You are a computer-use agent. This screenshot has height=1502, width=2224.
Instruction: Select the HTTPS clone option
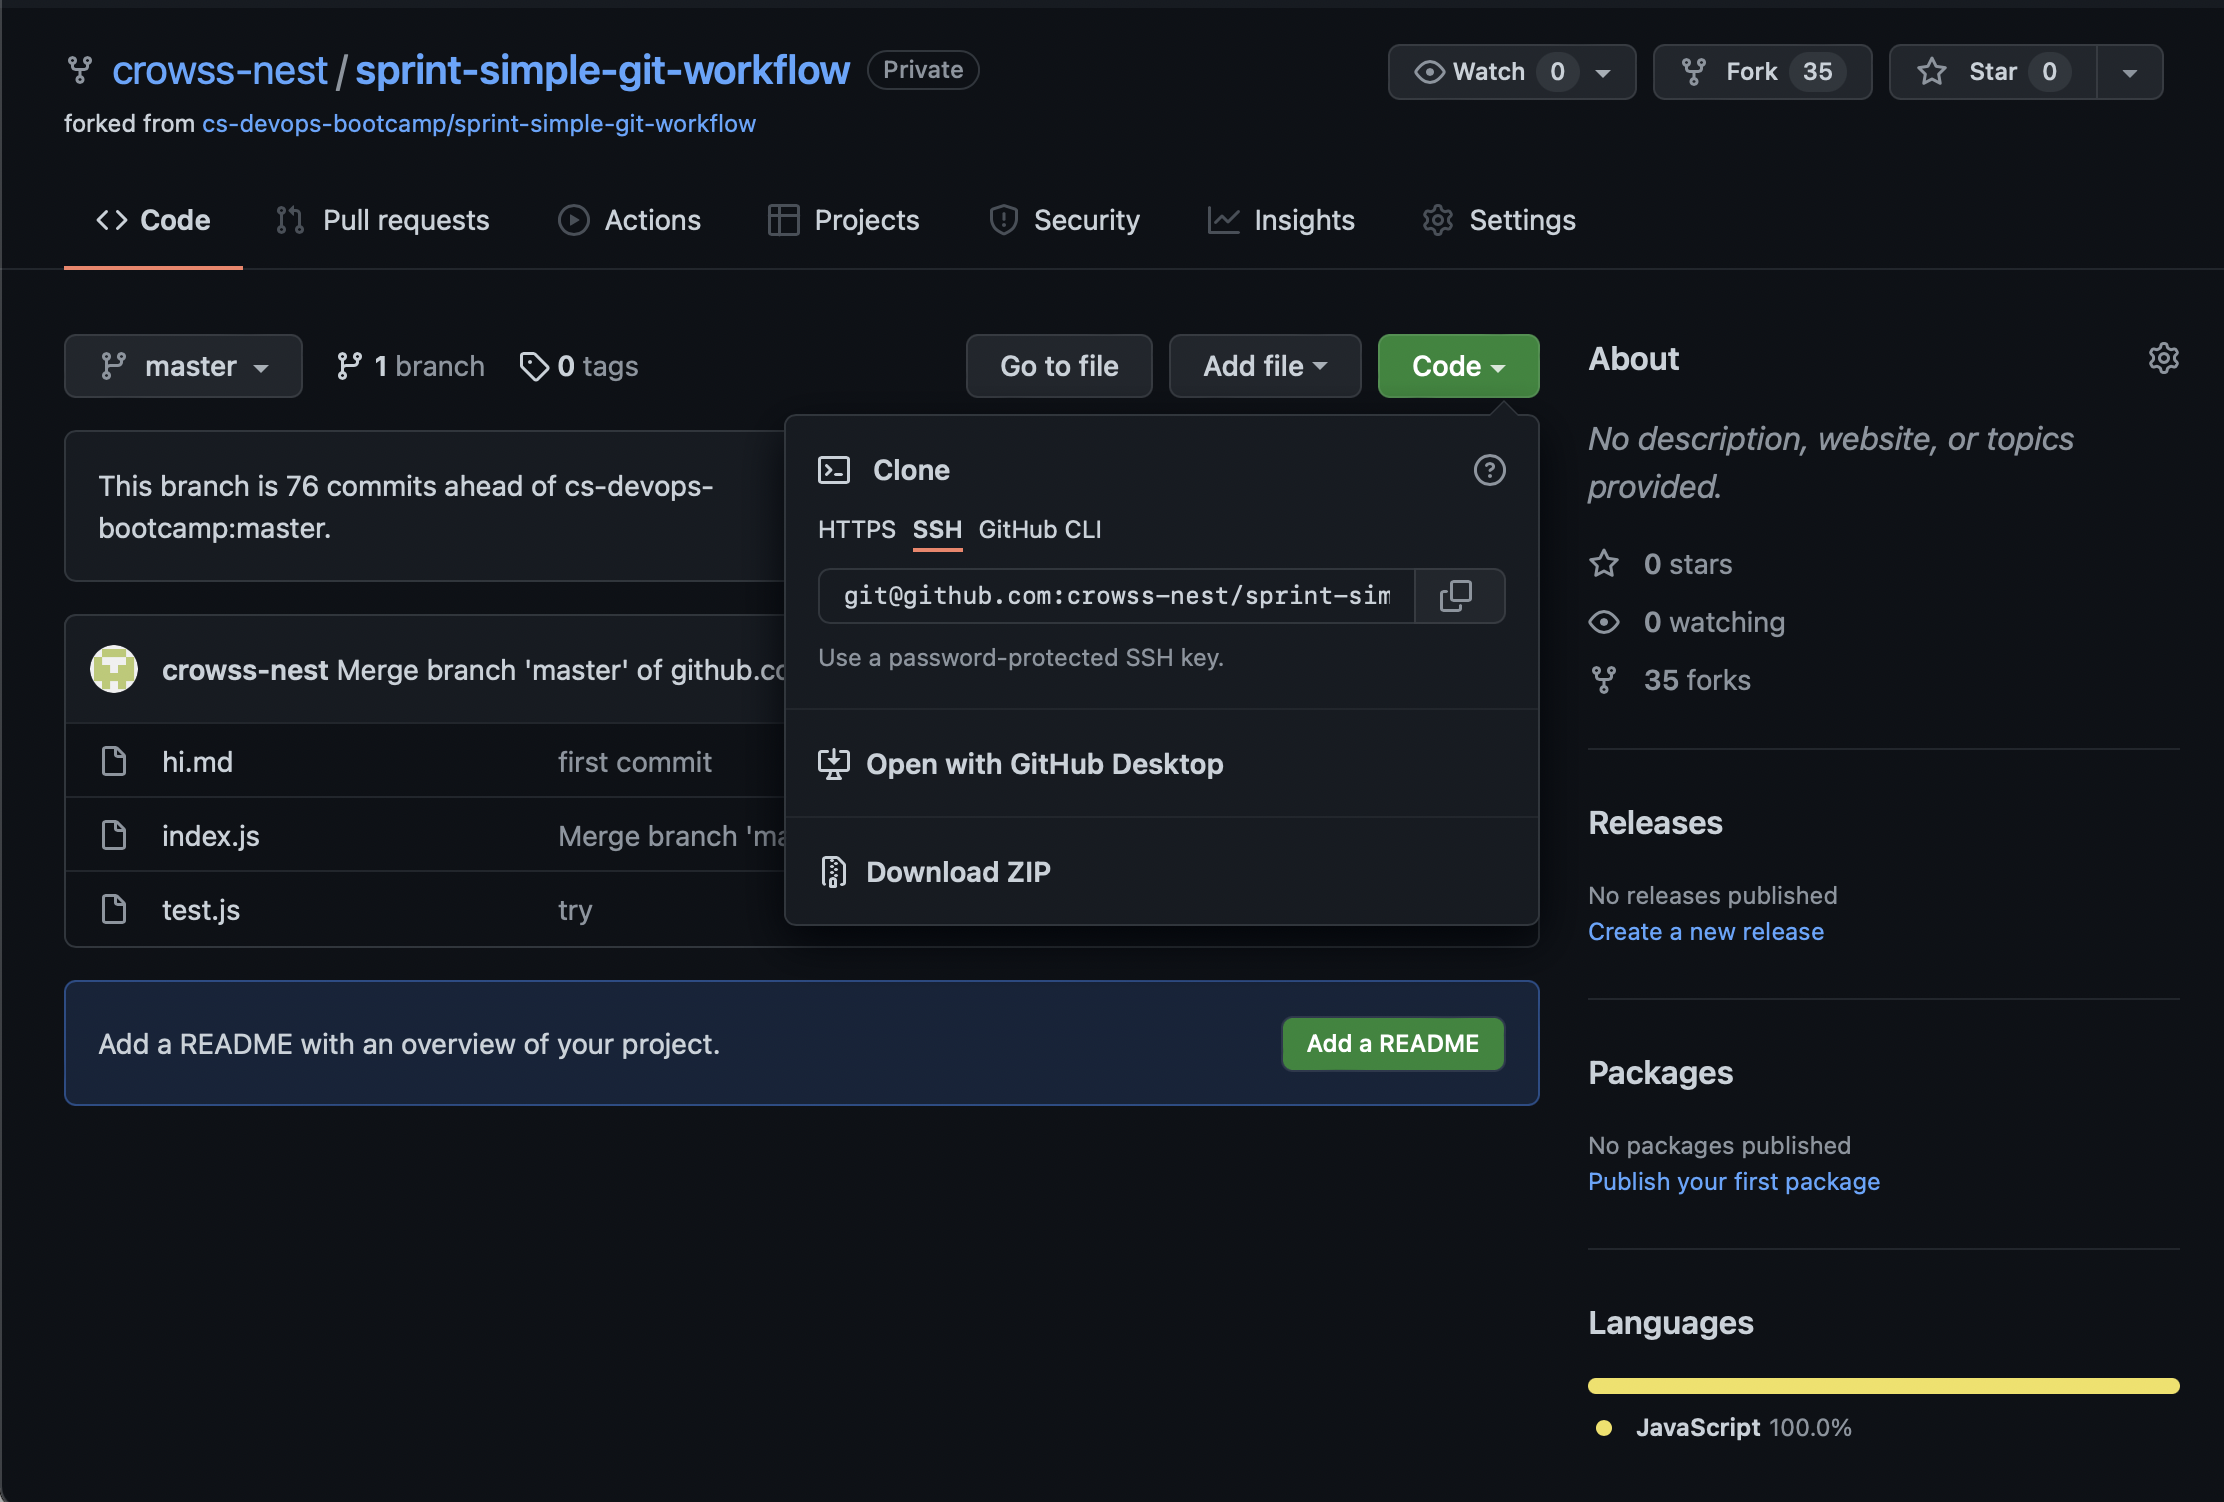click(856, 529)
